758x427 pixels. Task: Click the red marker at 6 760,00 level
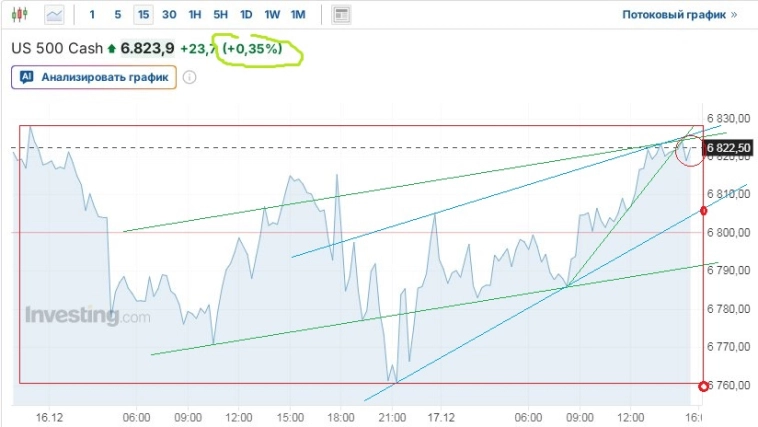pyautogui.click(x=703, y=385)
